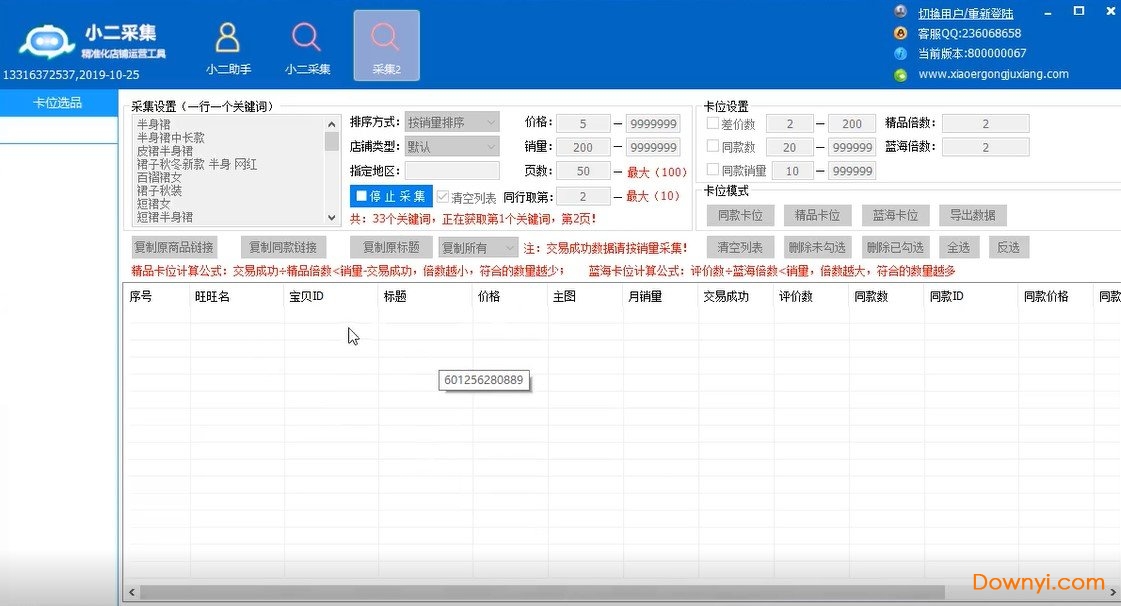Enable the 差价数 checkbox
The image size is (1121, 606).
[713, 123]
